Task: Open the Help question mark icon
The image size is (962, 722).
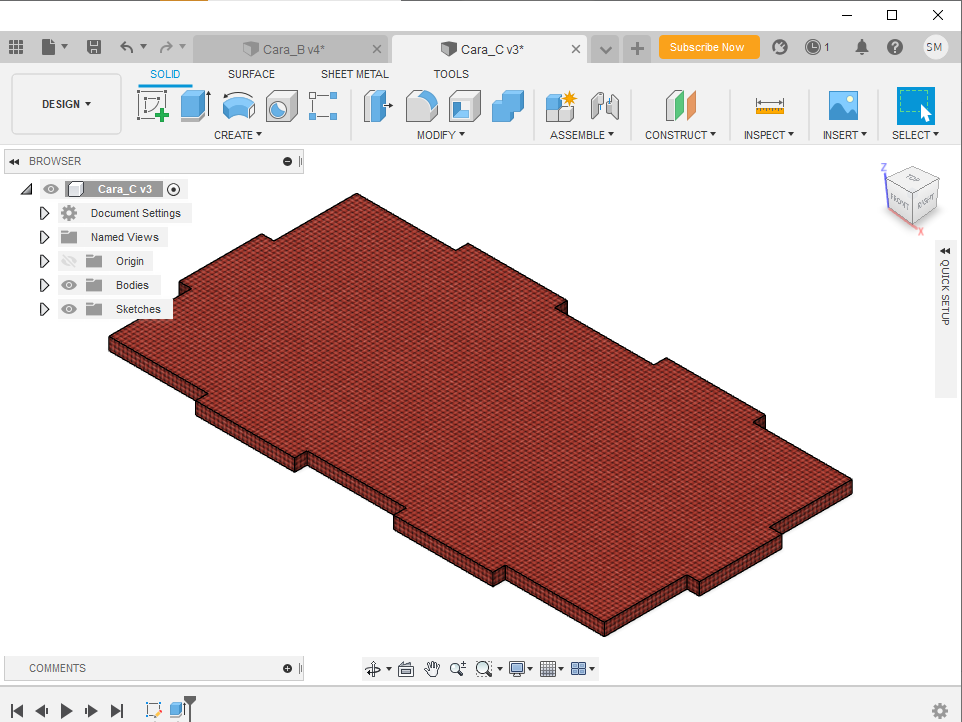Action: tap(895, 47)
